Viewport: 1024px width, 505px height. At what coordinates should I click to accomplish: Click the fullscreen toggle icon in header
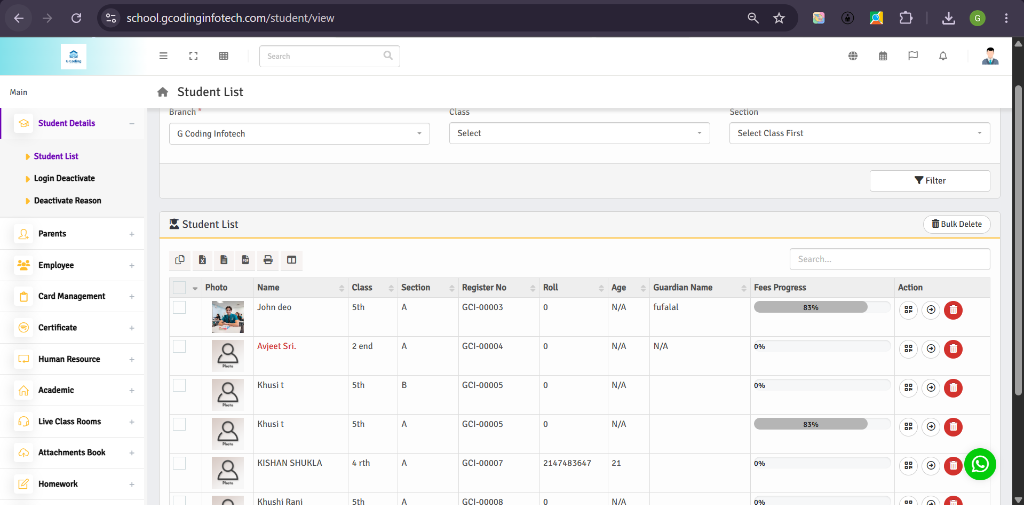tap(193, 56)
